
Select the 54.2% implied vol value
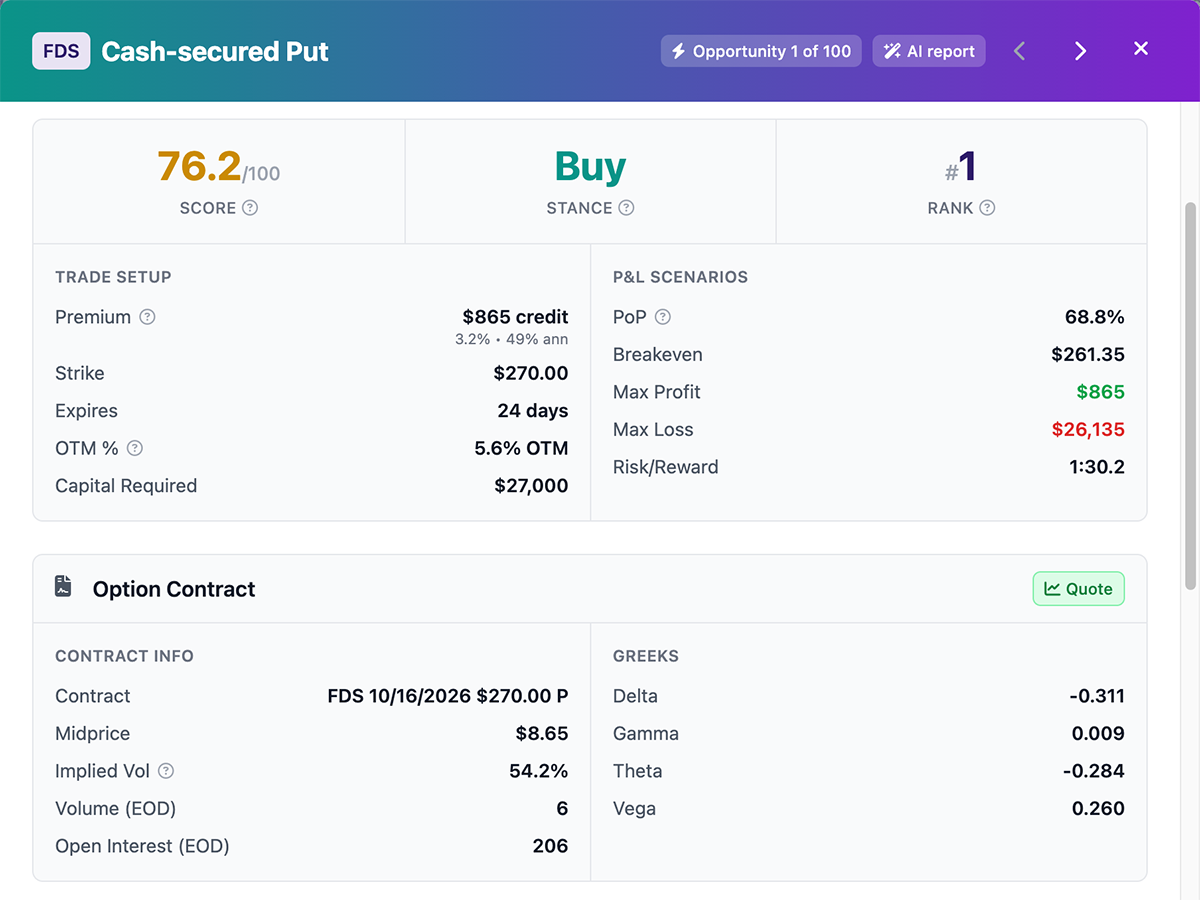(x=538, y=771)
